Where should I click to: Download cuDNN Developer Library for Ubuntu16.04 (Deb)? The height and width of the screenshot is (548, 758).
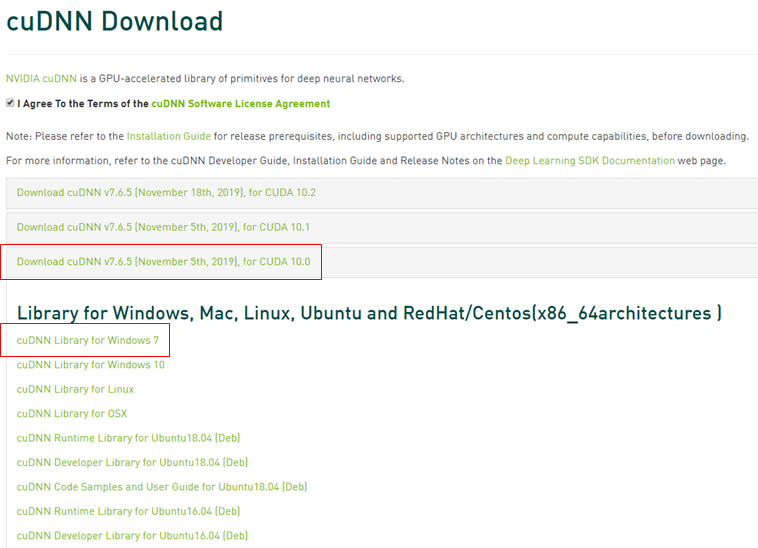coord(132,535)
